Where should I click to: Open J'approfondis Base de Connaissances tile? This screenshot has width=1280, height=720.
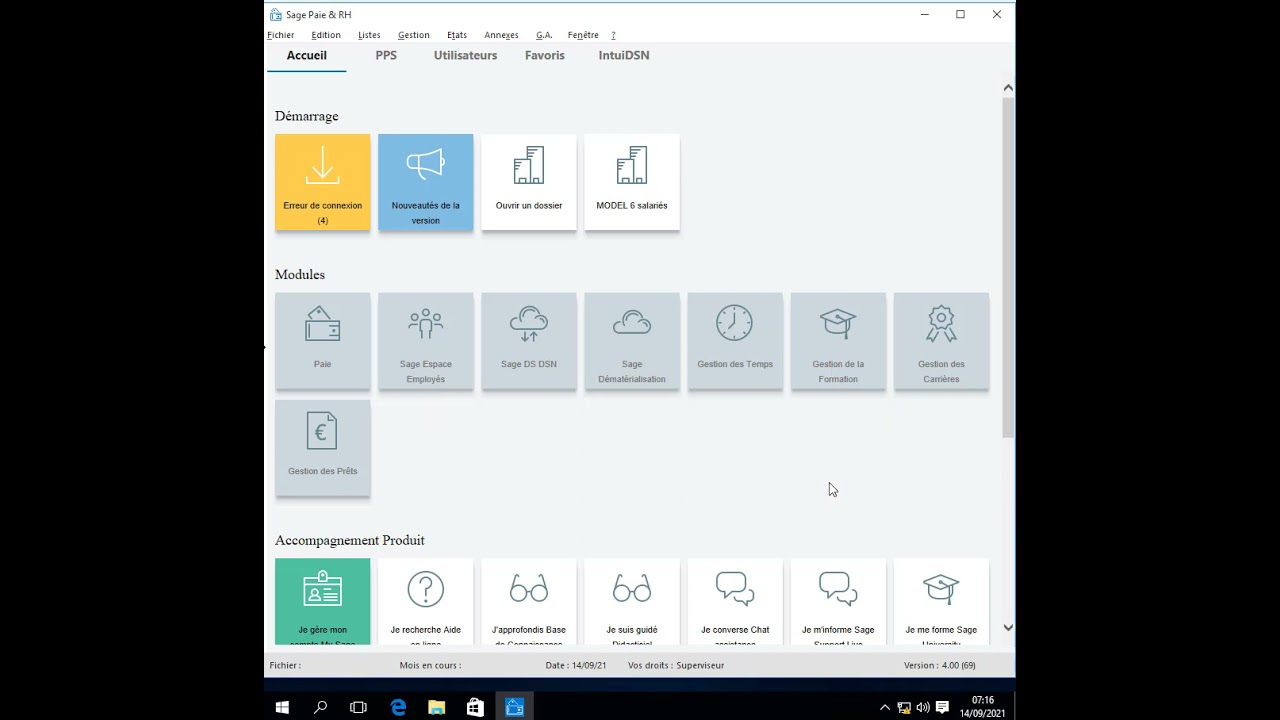528,601
